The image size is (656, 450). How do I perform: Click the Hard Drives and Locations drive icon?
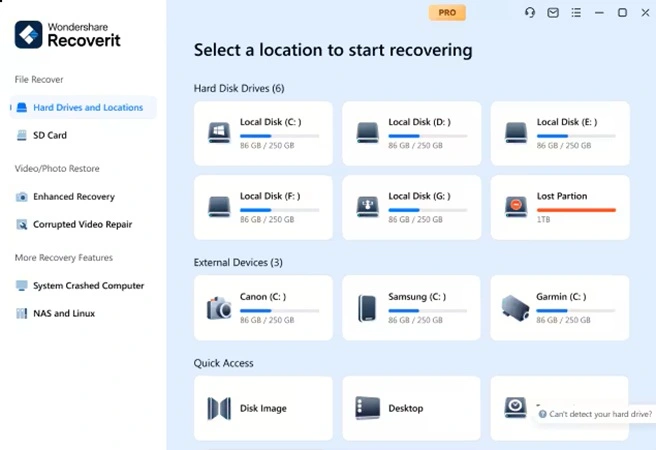22,107
